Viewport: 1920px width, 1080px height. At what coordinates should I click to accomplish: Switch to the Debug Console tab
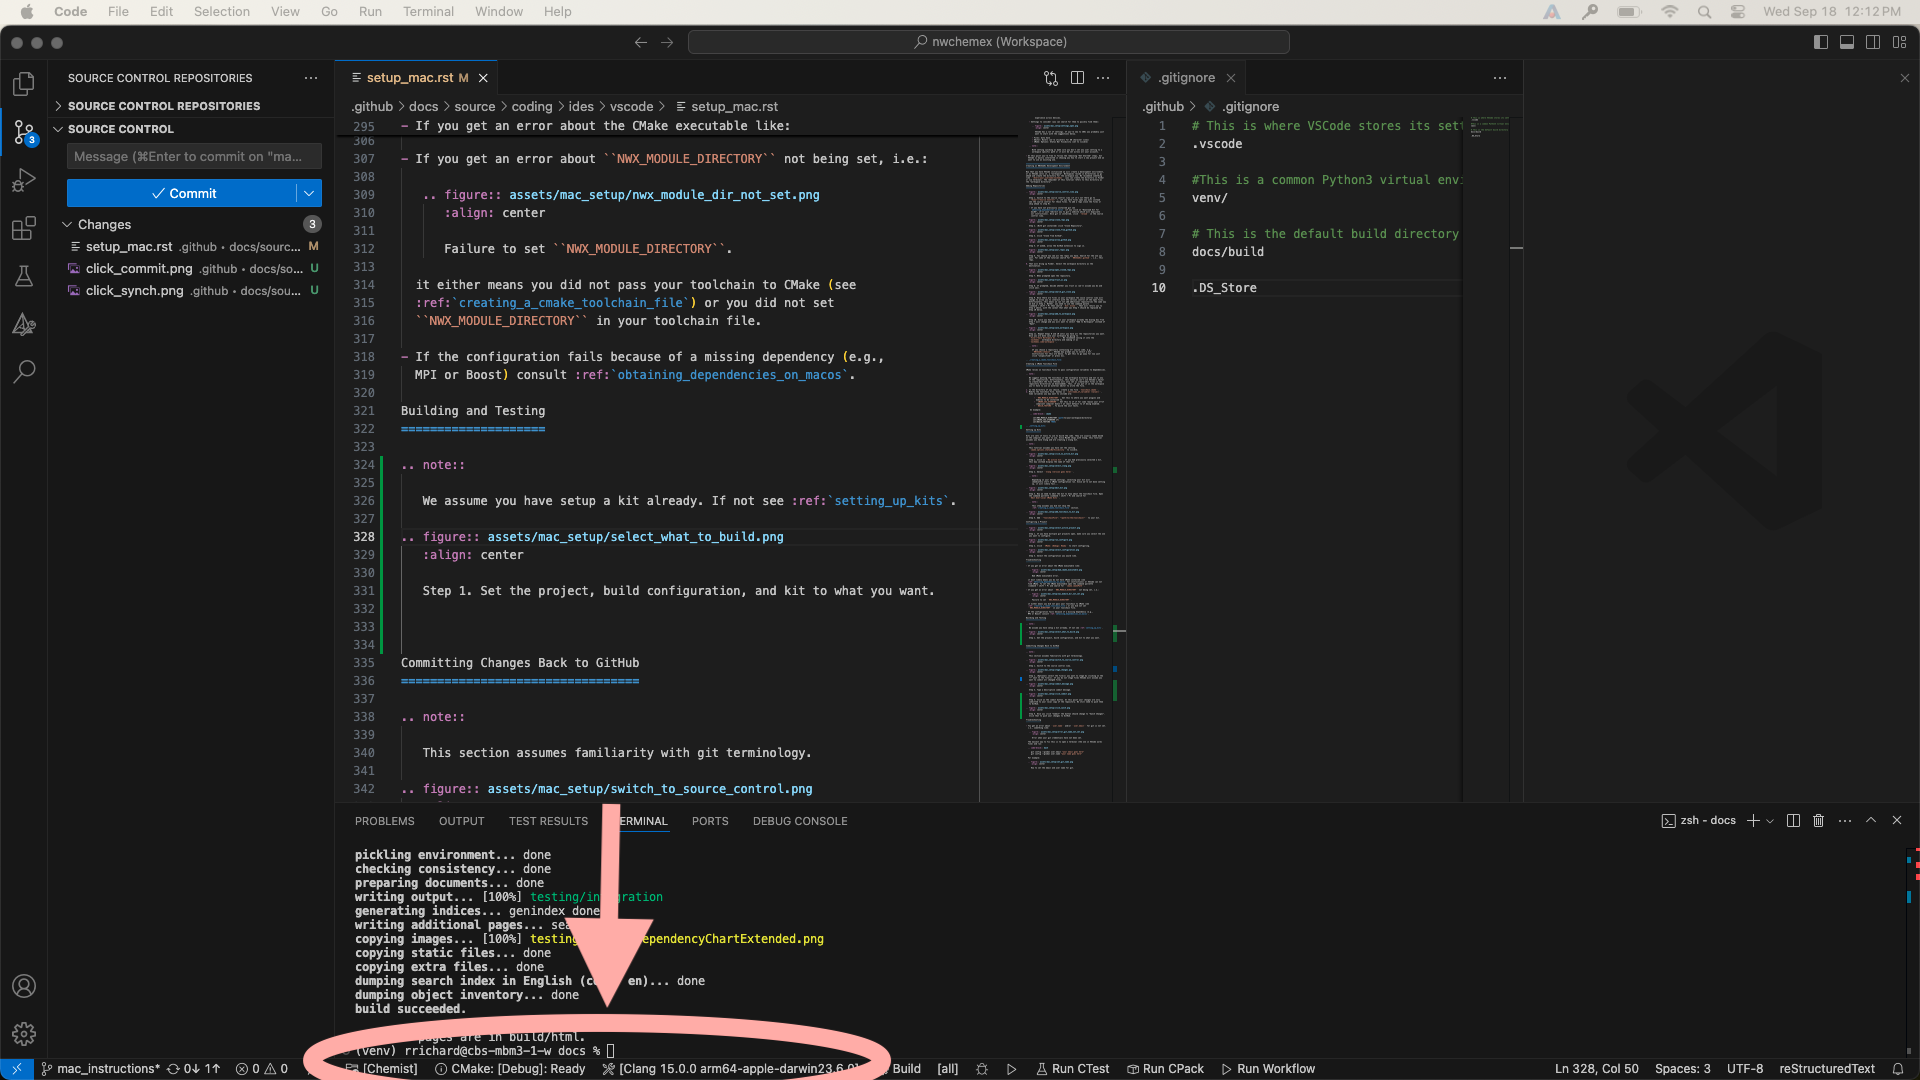click(800, 821)
